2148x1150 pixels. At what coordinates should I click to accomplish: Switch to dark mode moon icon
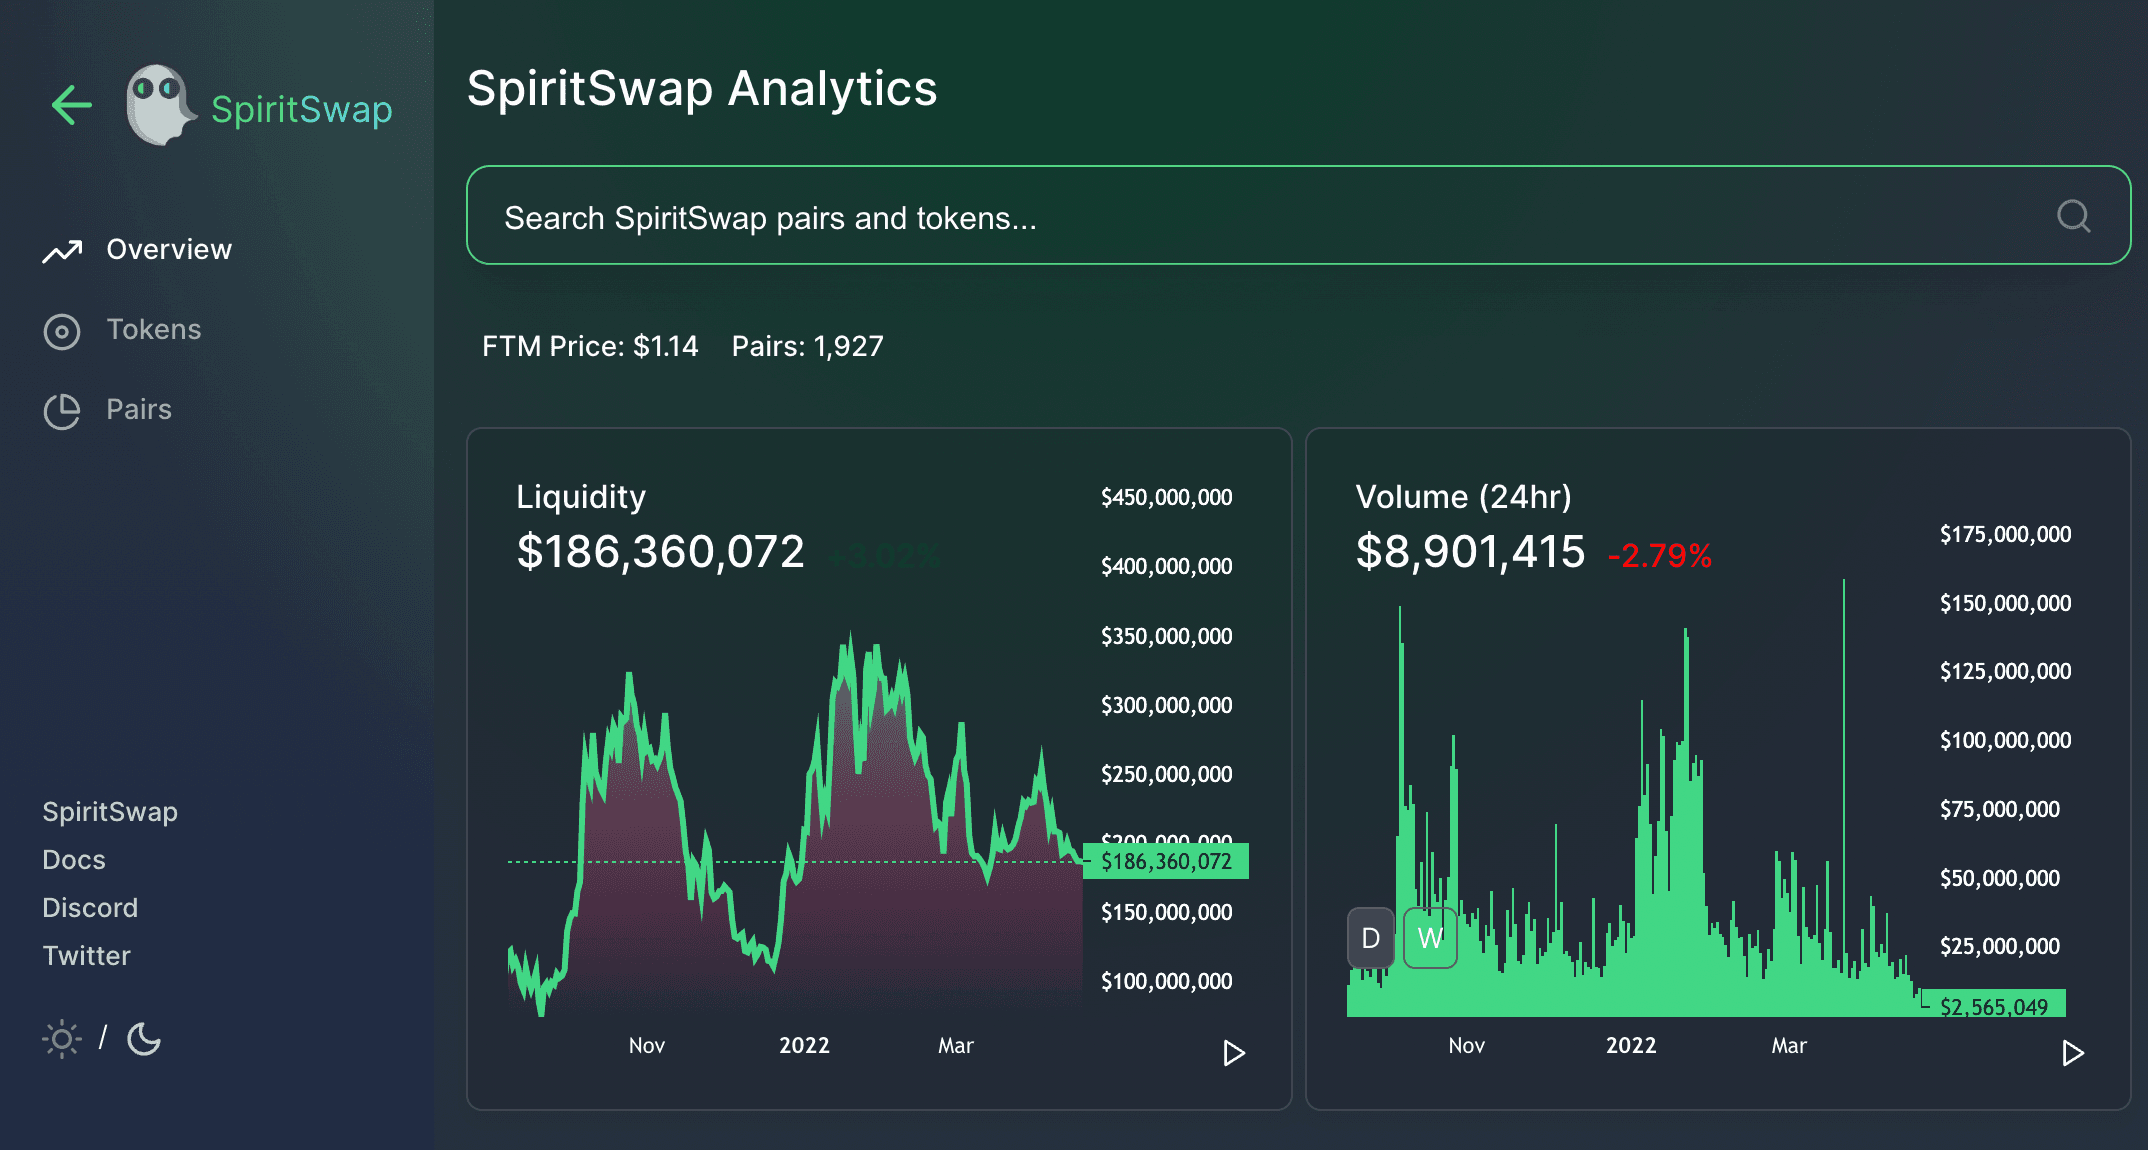(144, 1039)
